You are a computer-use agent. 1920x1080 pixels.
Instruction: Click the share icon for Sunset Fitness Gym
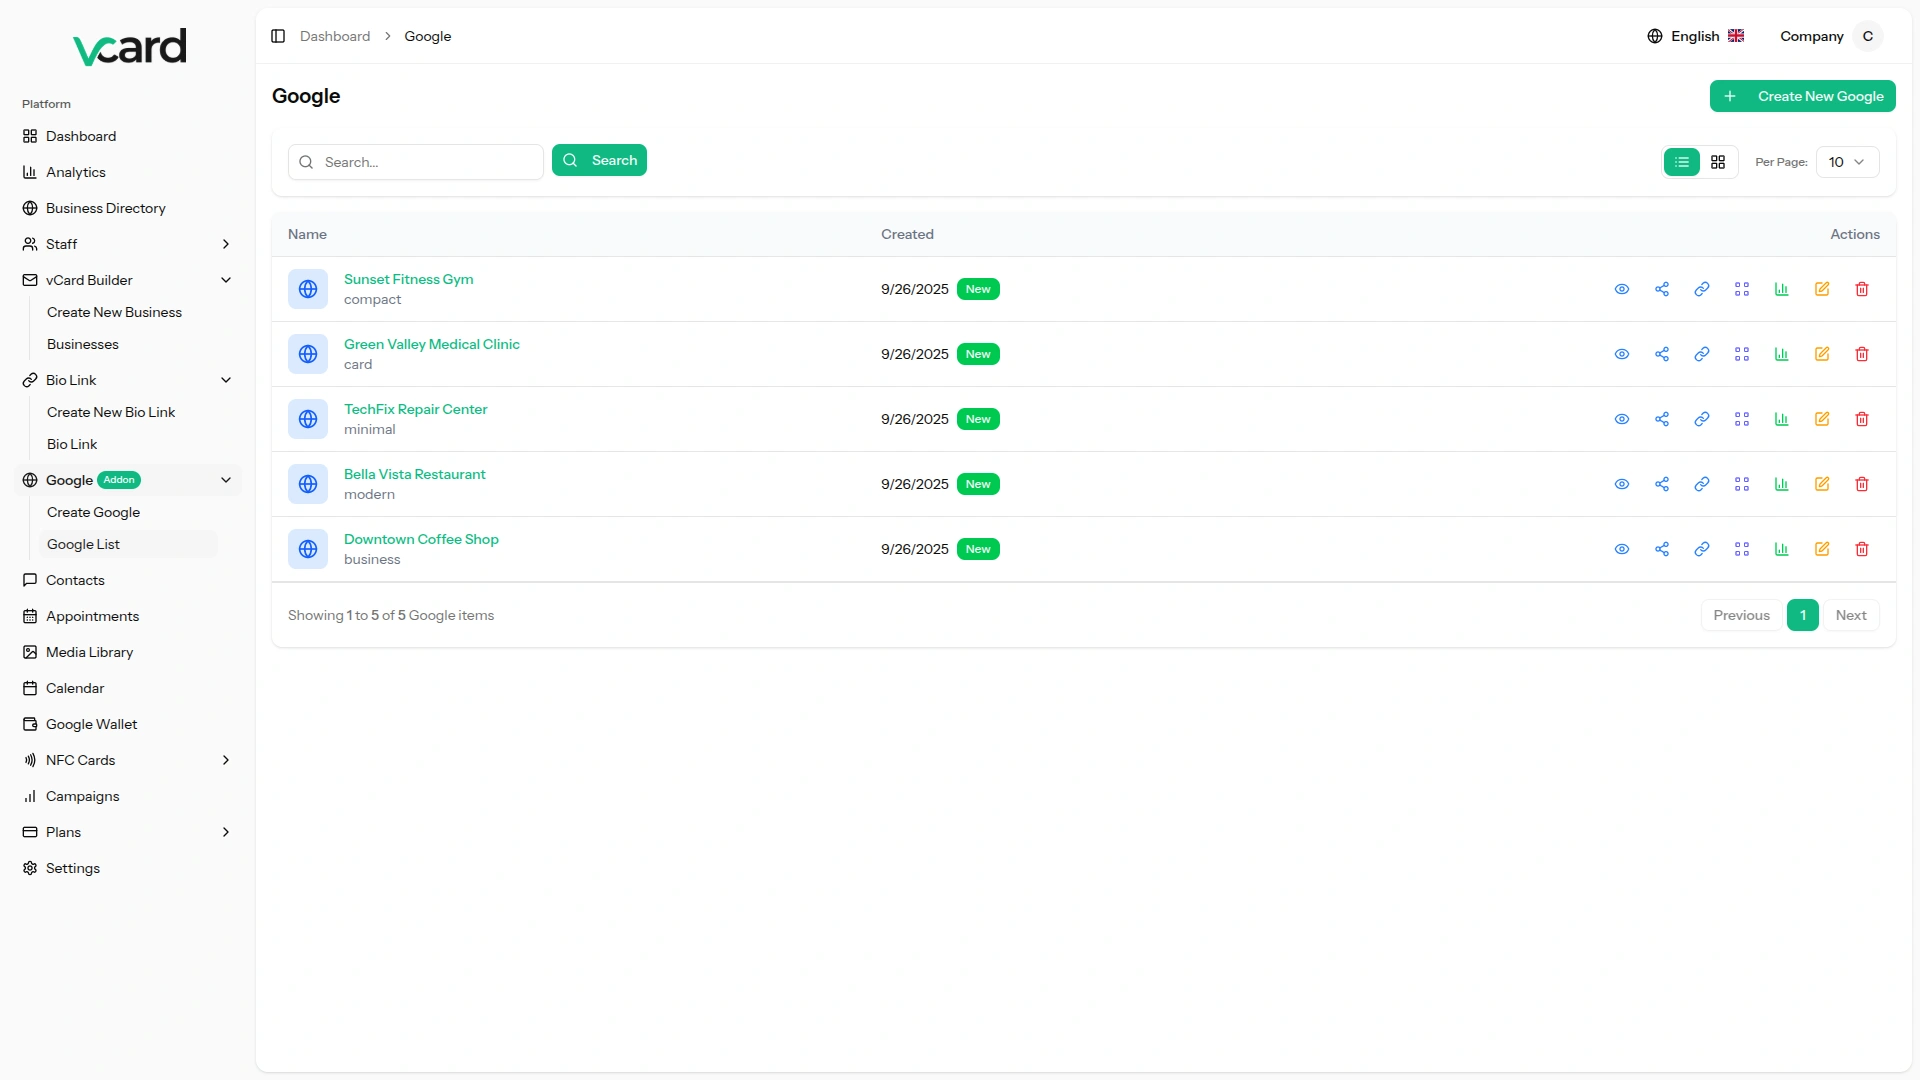[1662, 289]
